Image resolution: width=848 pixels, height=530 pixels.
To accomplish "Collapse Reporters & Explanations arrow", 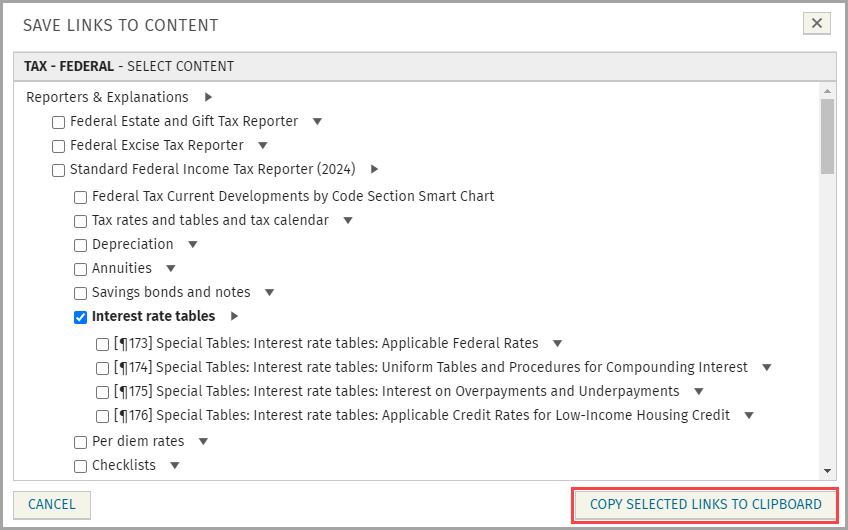I will [208, 98].
